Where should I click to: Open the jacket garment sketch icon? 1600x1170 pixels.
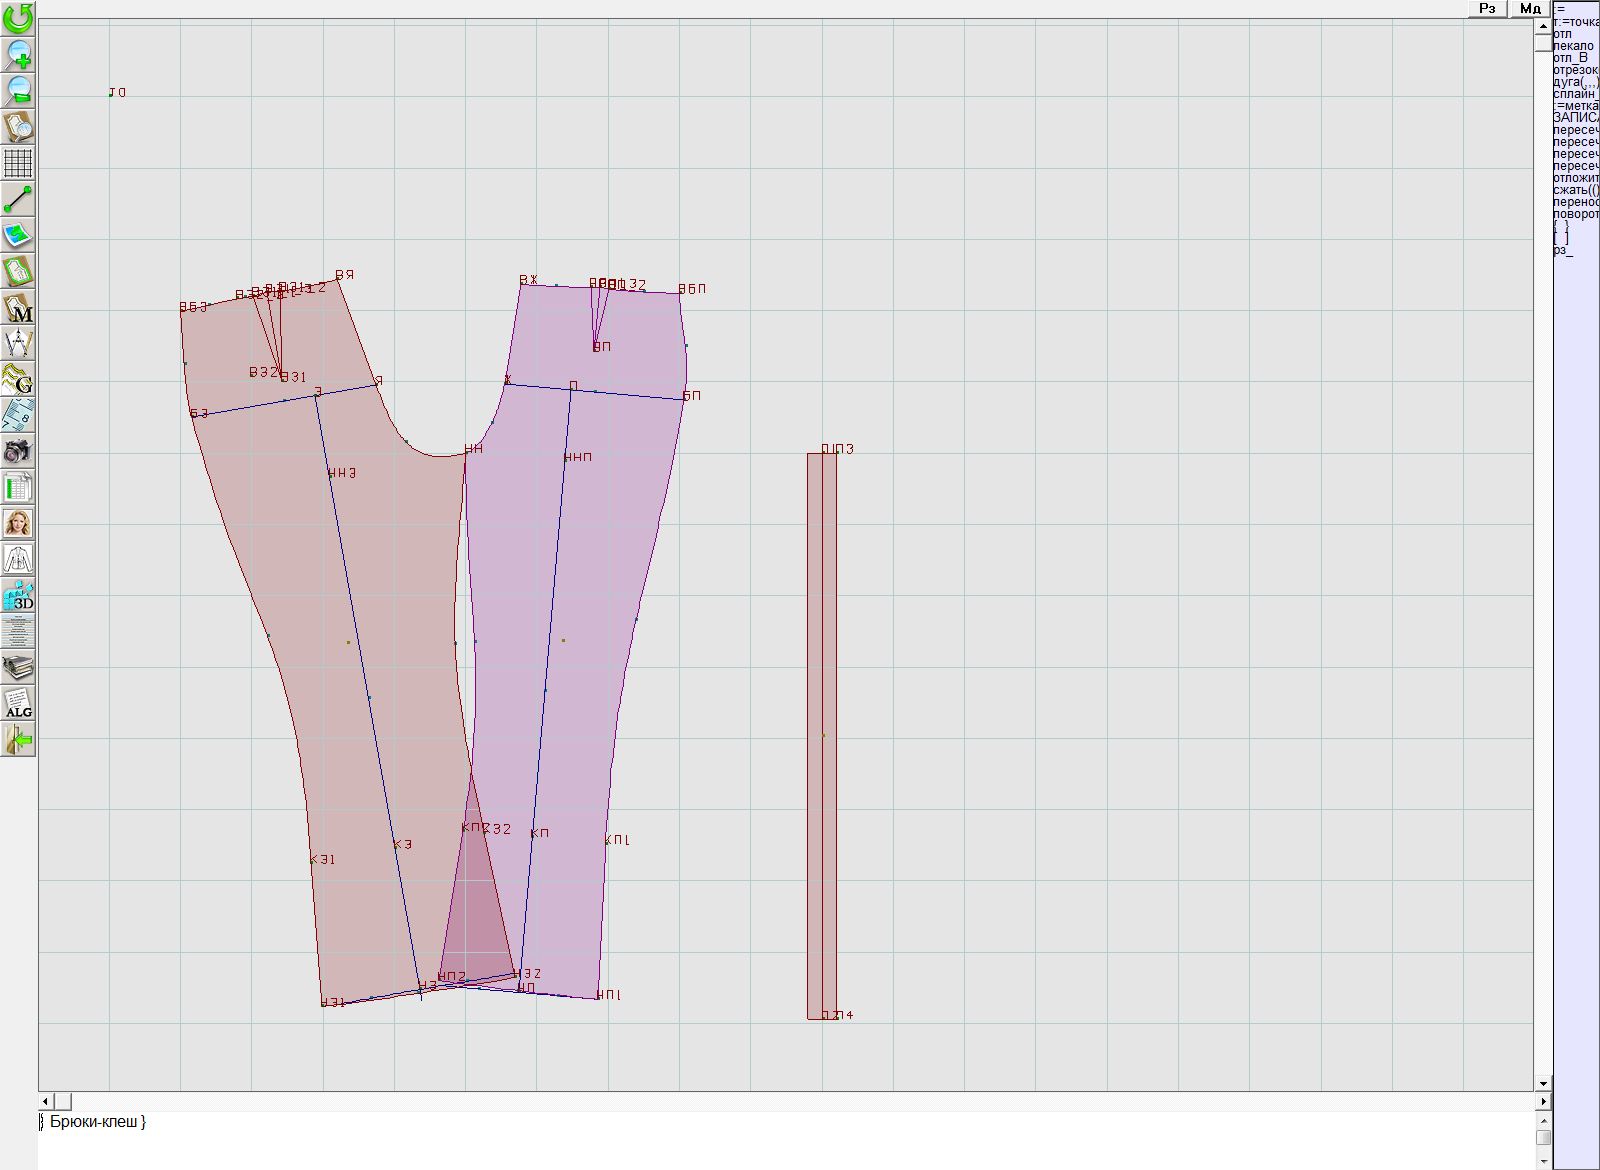tap(18, 559)
